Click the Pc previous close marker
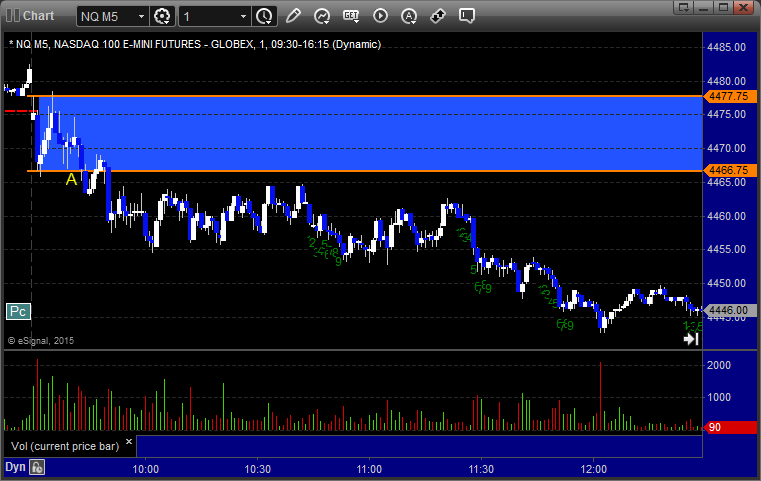 (x=18, y=311)
